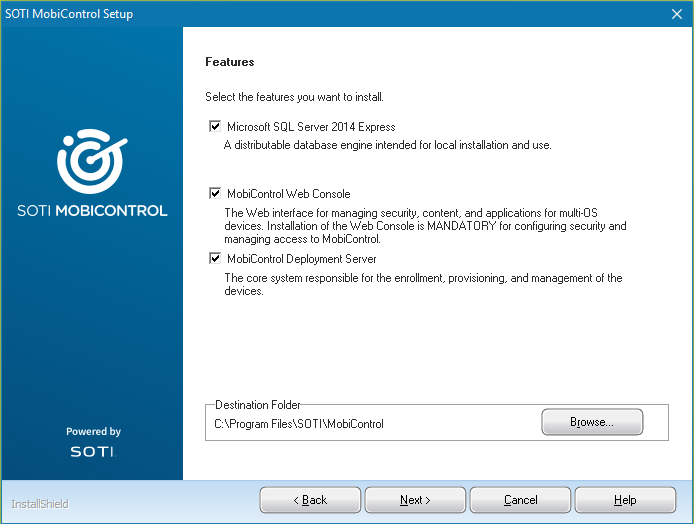Click the core system enrollment description text
The height and width of the screenshot is (524, 694).
point(423,285)
